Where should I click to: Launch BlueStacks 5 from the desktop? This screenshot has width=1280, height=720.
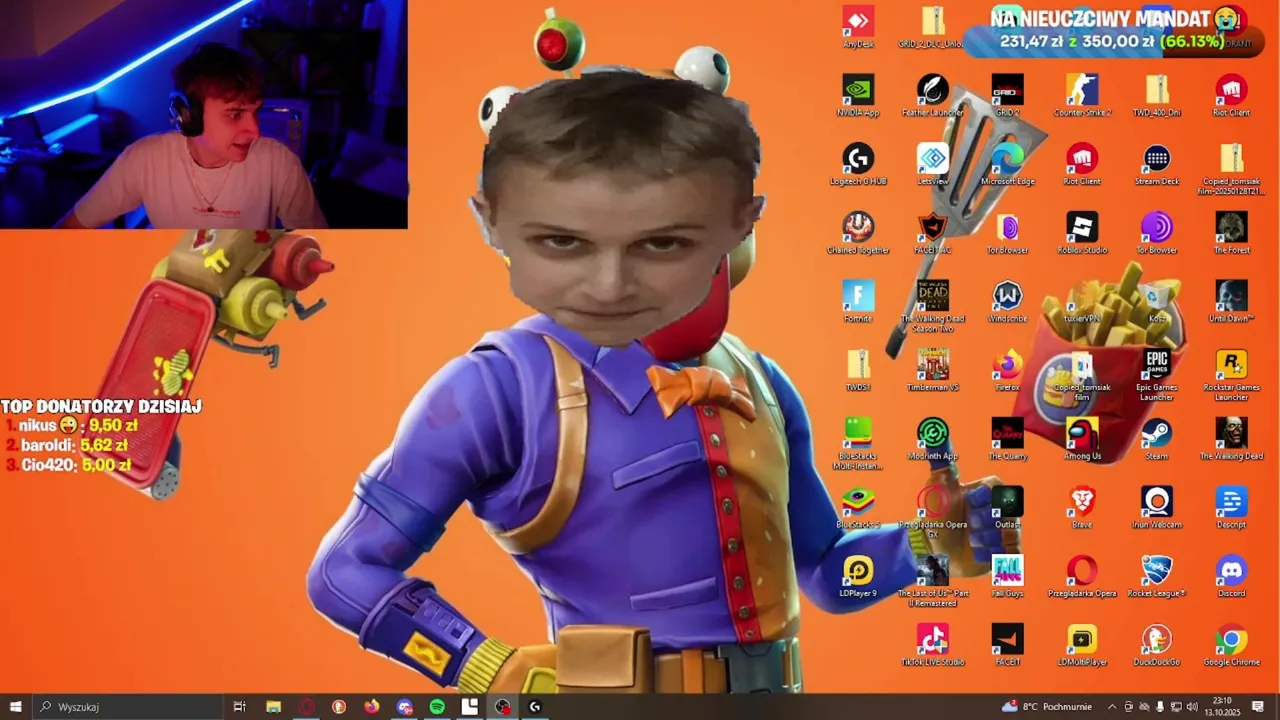click(x=858, y=508)
